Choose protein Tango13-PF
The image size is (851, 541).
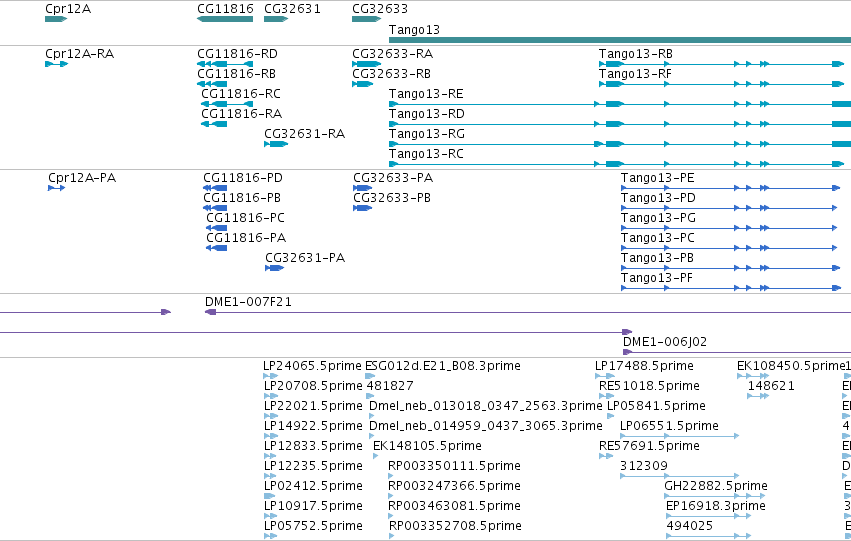657,278
